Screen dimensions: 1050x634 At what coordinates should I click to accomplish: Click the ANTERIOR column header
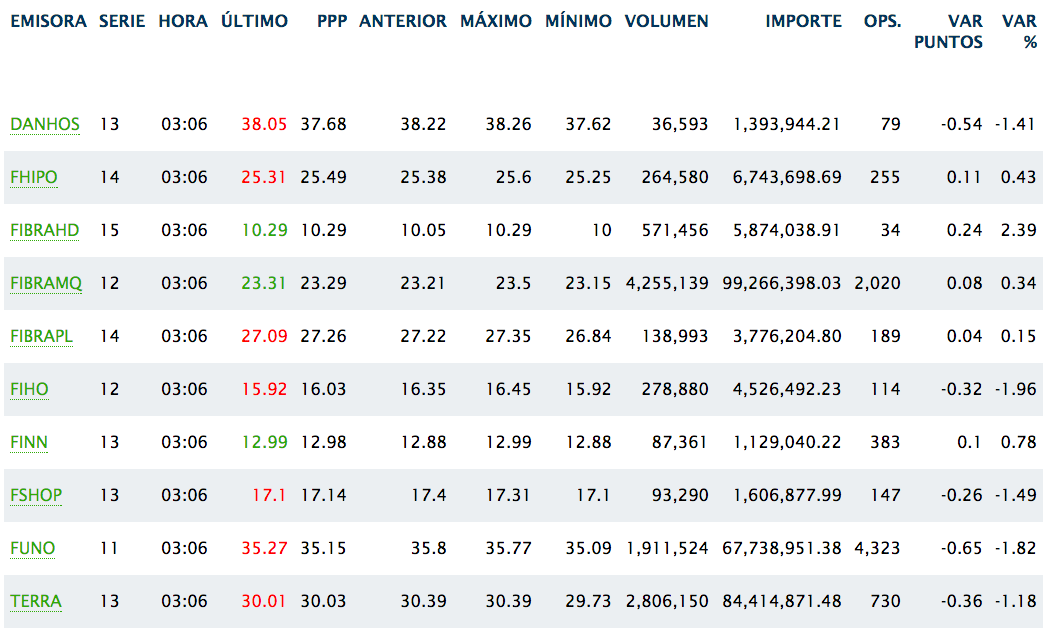[x=403, y=21]
